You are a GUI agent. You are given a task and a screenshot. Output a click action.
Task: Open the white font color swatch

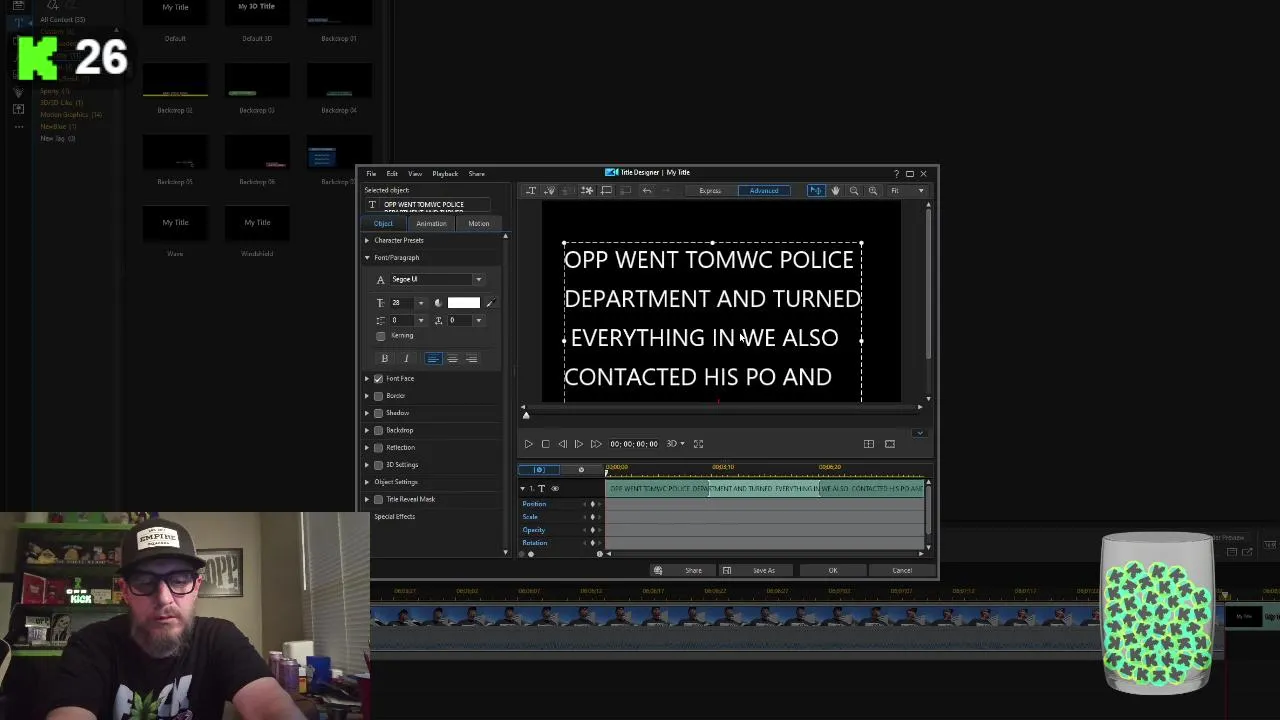[464, 303]
